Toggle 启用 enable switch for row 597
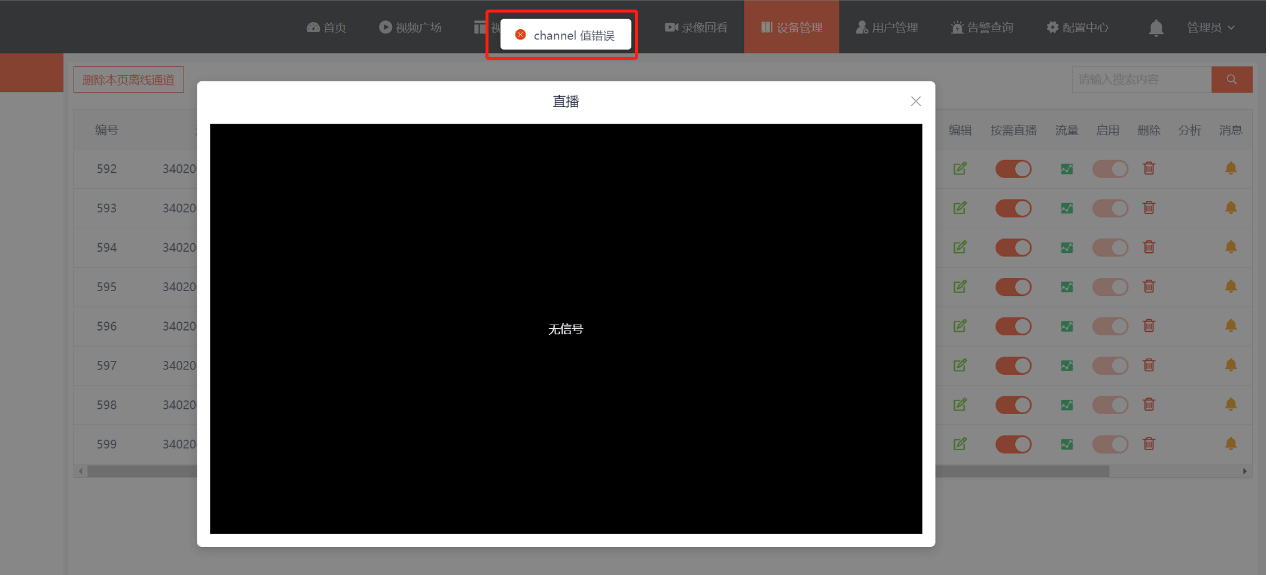The image size is (1270, 575). (x=1110, y=365)
